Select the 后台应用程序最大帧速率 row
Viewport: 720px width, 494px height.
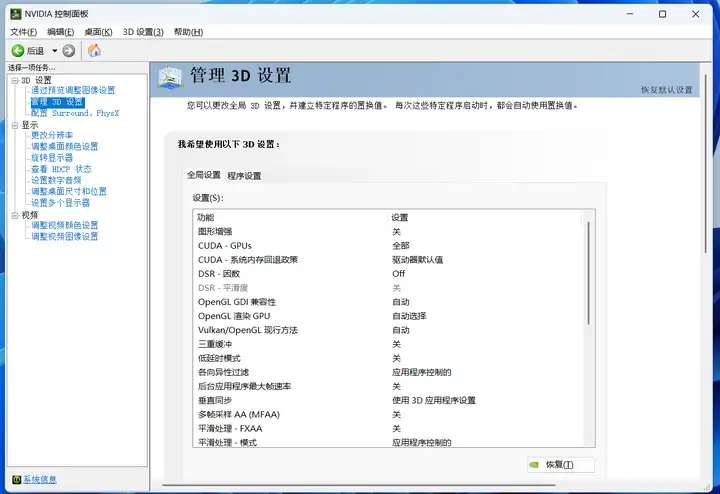pos(388,386)
